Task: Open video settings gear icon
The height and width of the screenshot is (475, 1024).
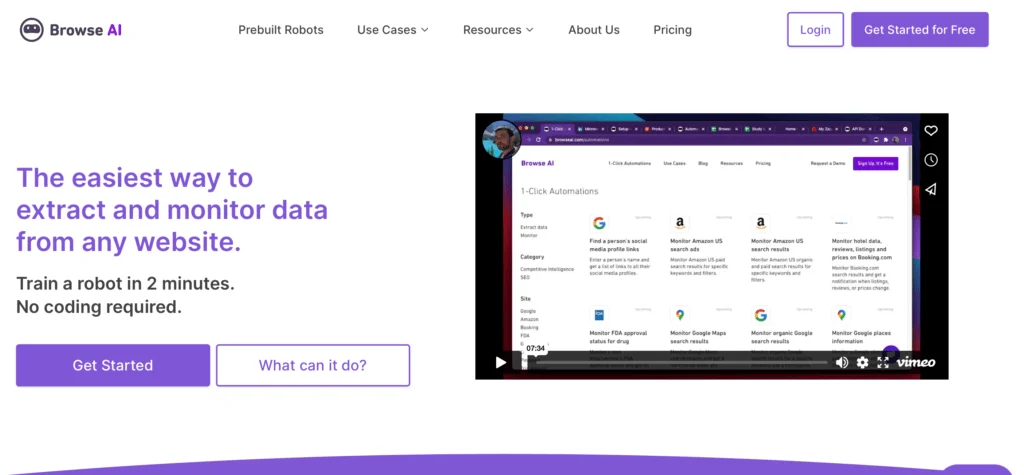Action: tap(863, 362)
